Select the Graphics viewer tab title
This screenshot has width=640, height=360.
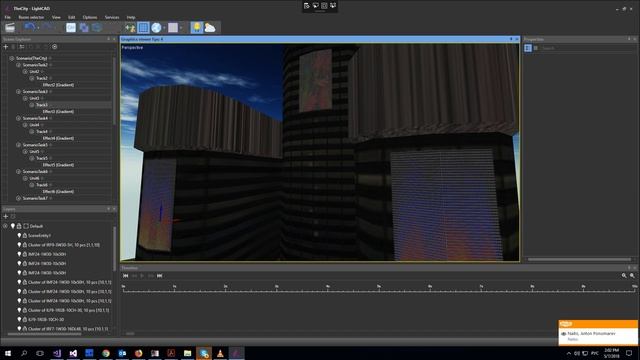[x=142, y=39]
